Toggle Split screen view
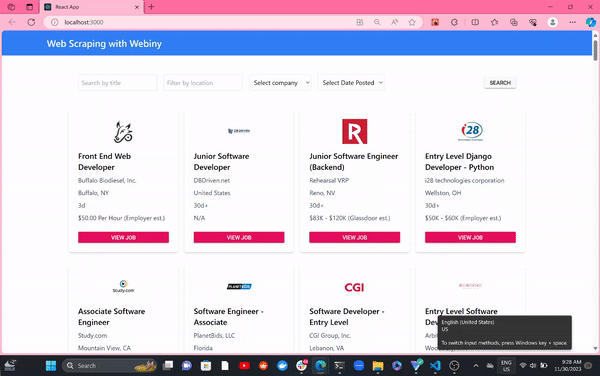Screen dimensions: 600x376 [475, 22]
